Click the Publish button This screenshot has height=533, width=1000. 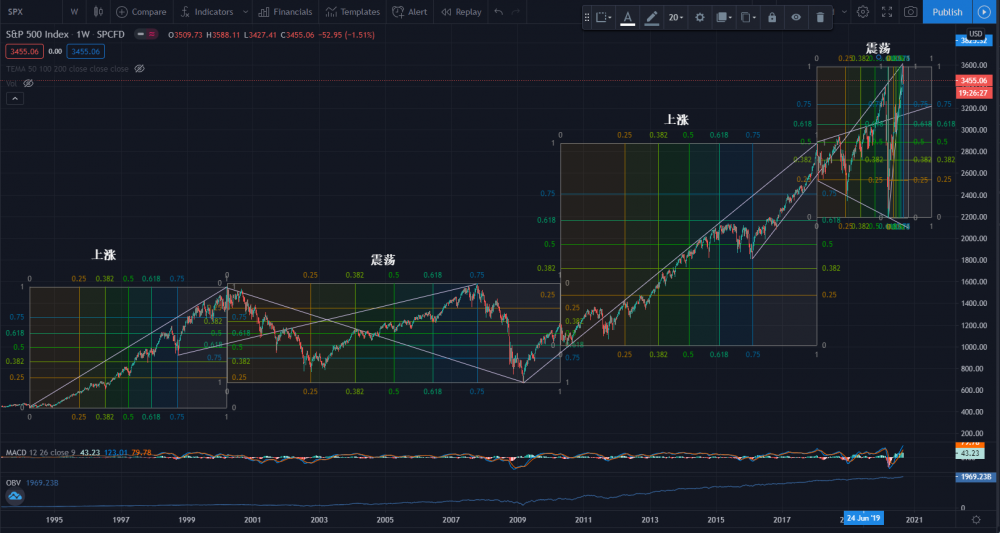coord(947,12)
